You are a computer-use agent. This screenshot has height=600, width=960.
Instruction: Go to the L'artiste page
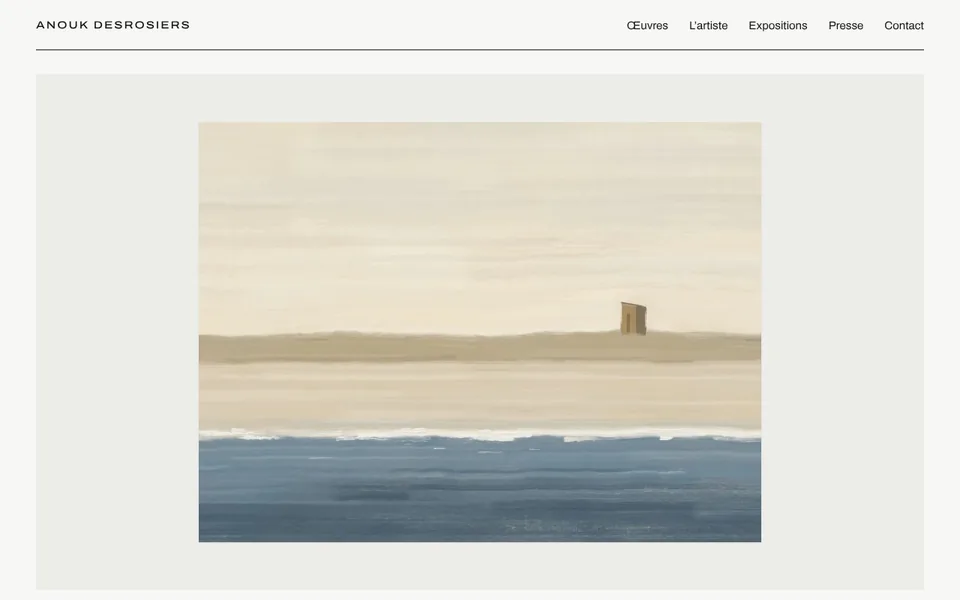tap(708, 26)
